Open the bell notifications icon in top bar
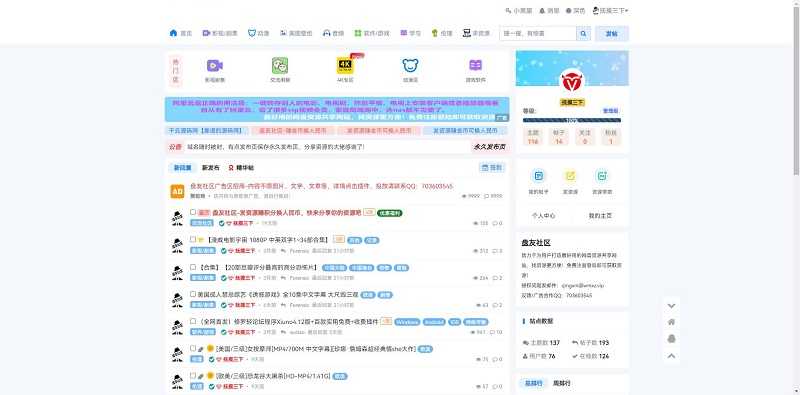The width and height of the screenshot is (800, 395). [542, 10]
